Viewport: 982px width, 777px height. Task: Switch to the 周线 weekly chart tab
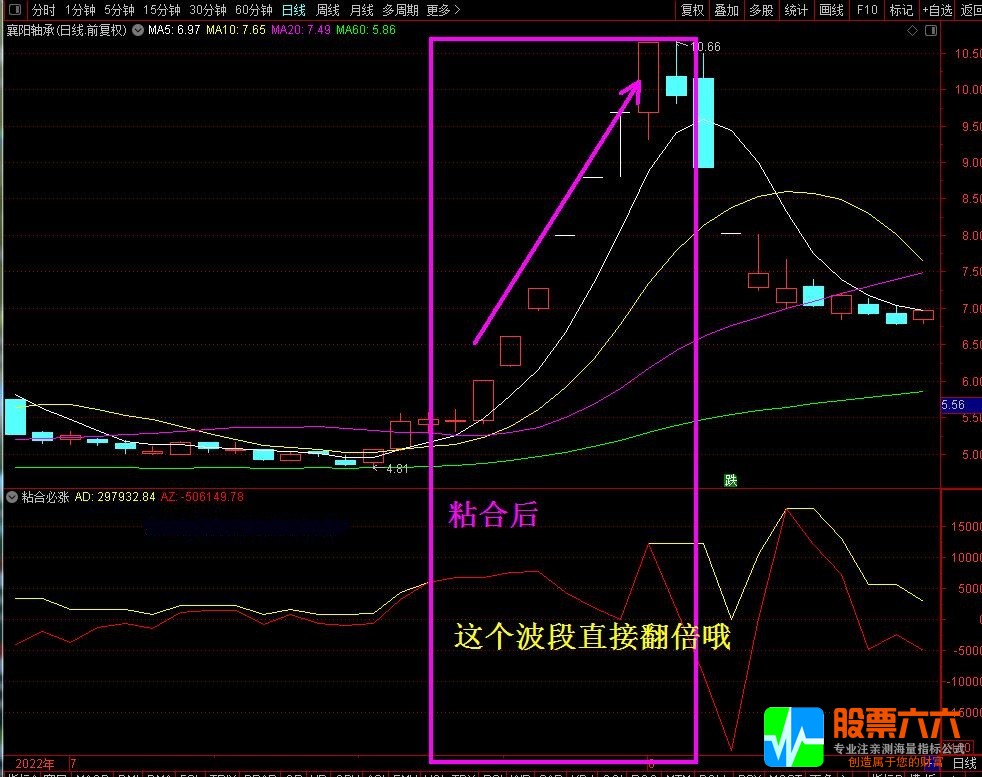327,10
